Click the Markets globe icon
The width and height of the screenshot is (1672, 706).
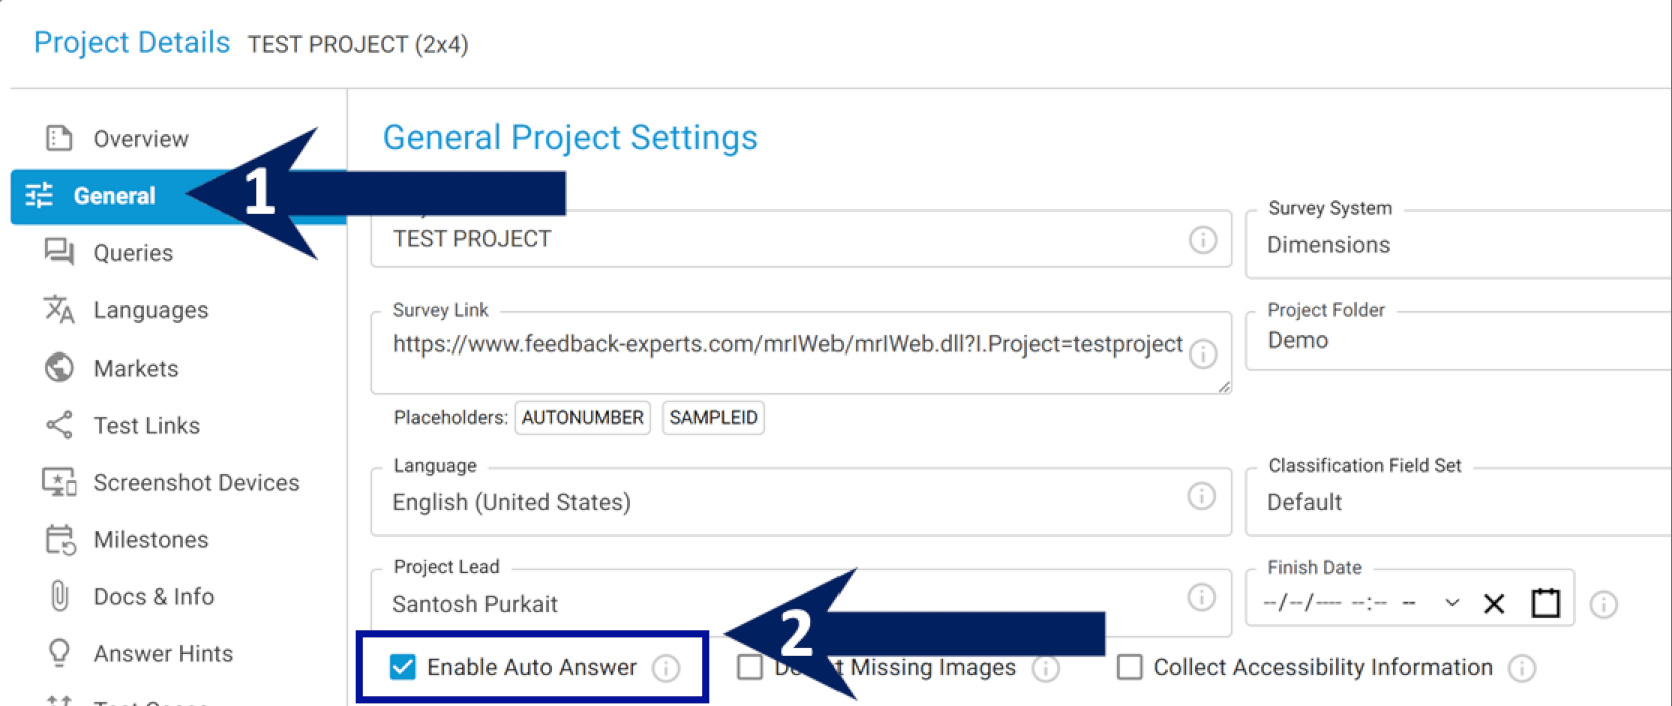59,368
